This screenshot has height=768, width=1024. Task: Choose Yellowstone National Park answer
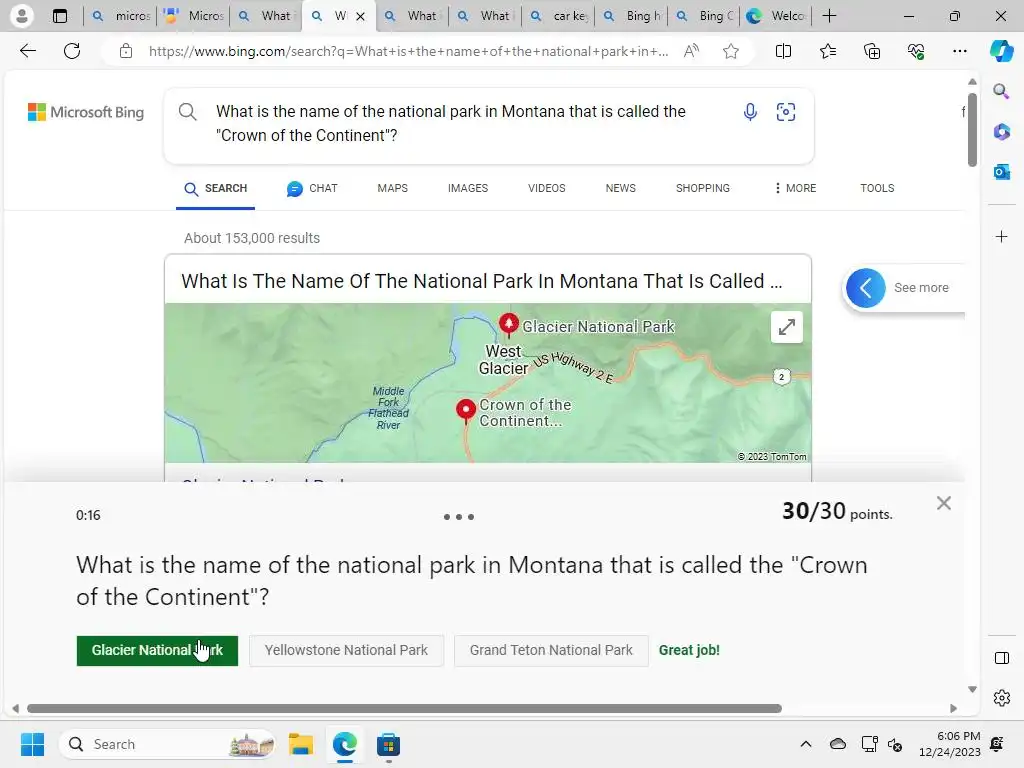click(x=346, y=650)
